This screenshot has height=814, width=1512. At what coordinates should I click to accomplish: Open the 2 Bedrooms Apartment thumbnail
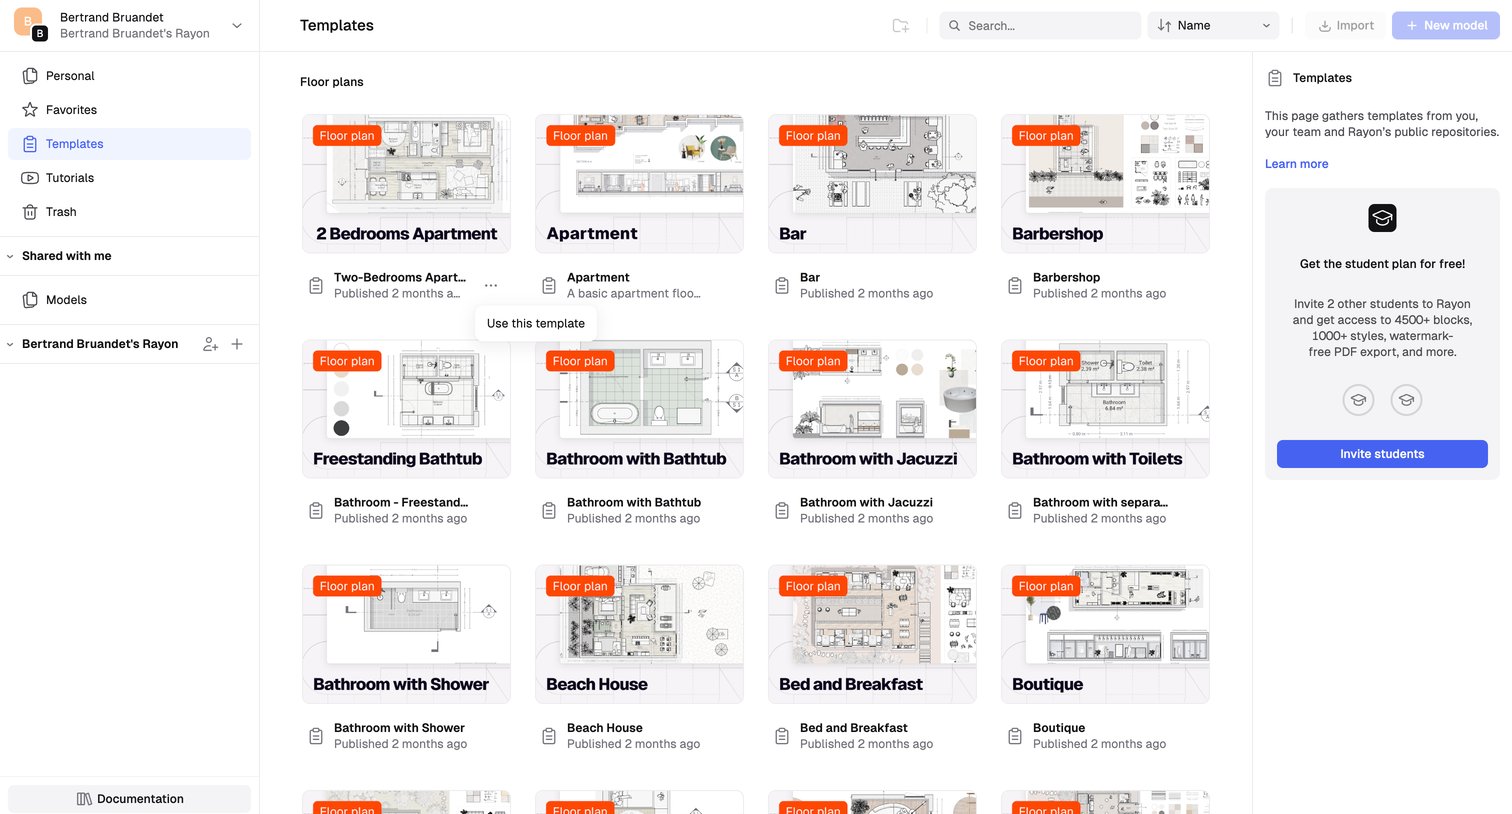pos(406,183)
